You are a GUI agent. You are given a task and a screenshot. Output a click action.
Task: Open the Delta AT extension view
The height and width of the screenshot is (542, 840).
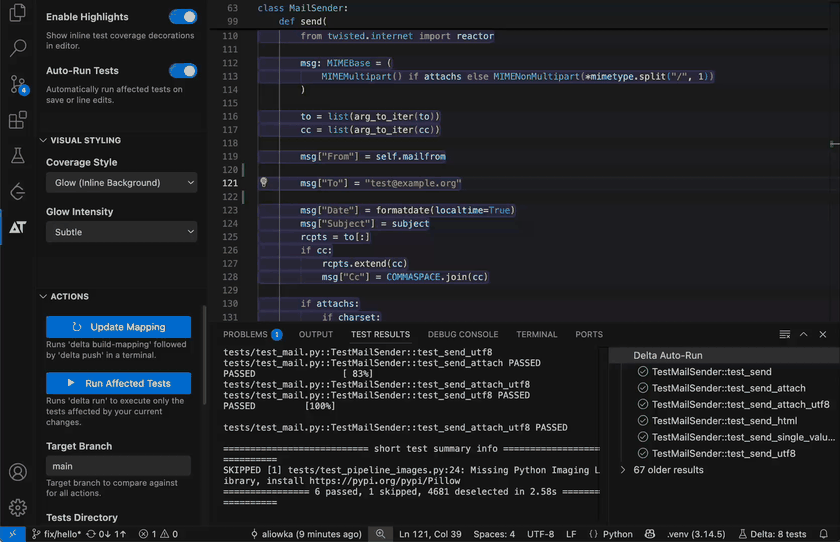18,227
